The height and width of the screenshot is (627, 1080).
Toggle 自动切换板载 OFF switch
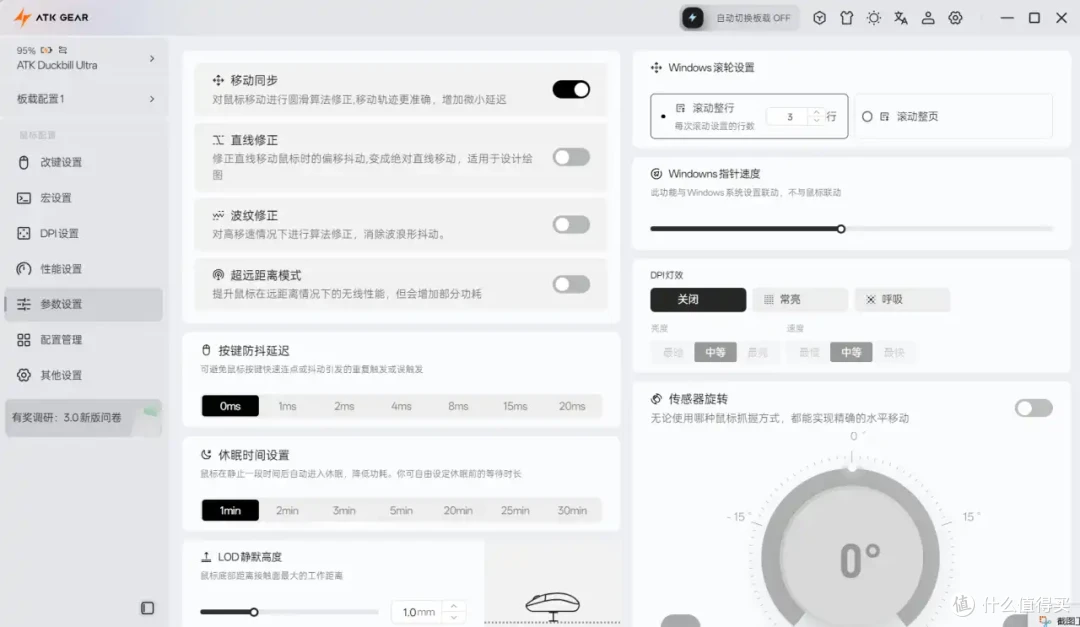coord(740,18)
